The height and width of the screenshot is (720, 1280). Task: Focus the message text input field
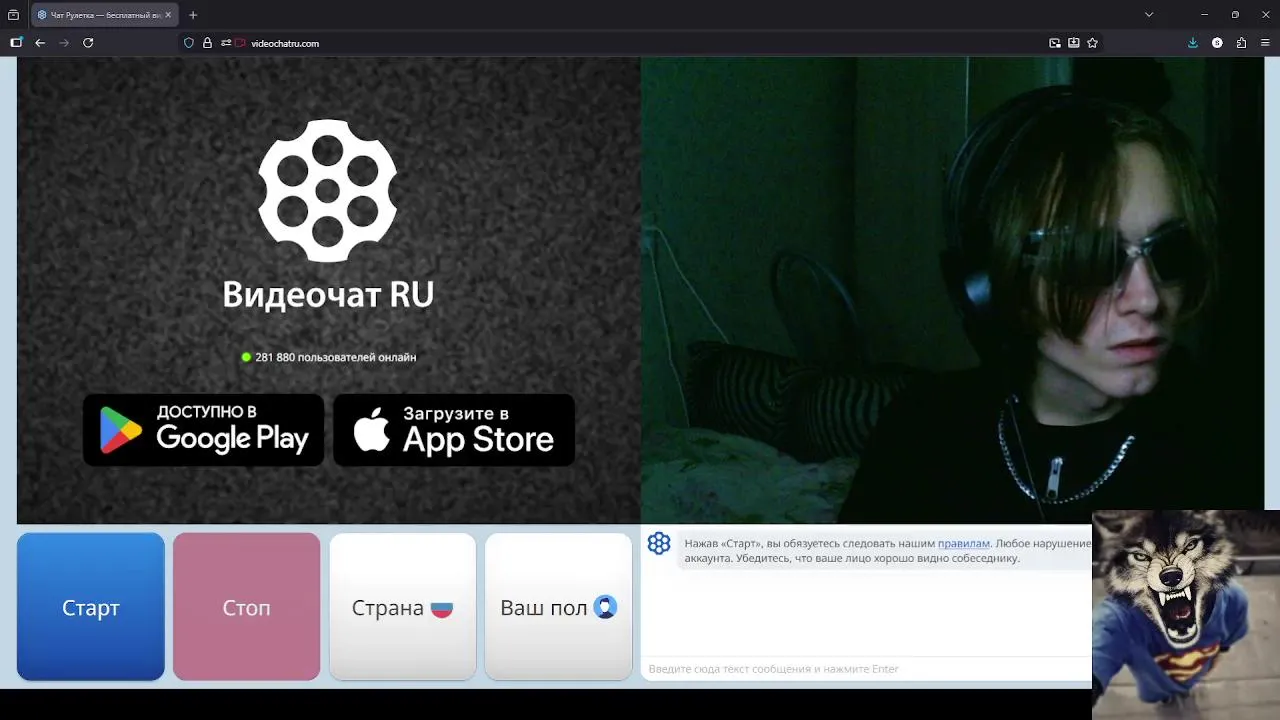tap(866, 669)
